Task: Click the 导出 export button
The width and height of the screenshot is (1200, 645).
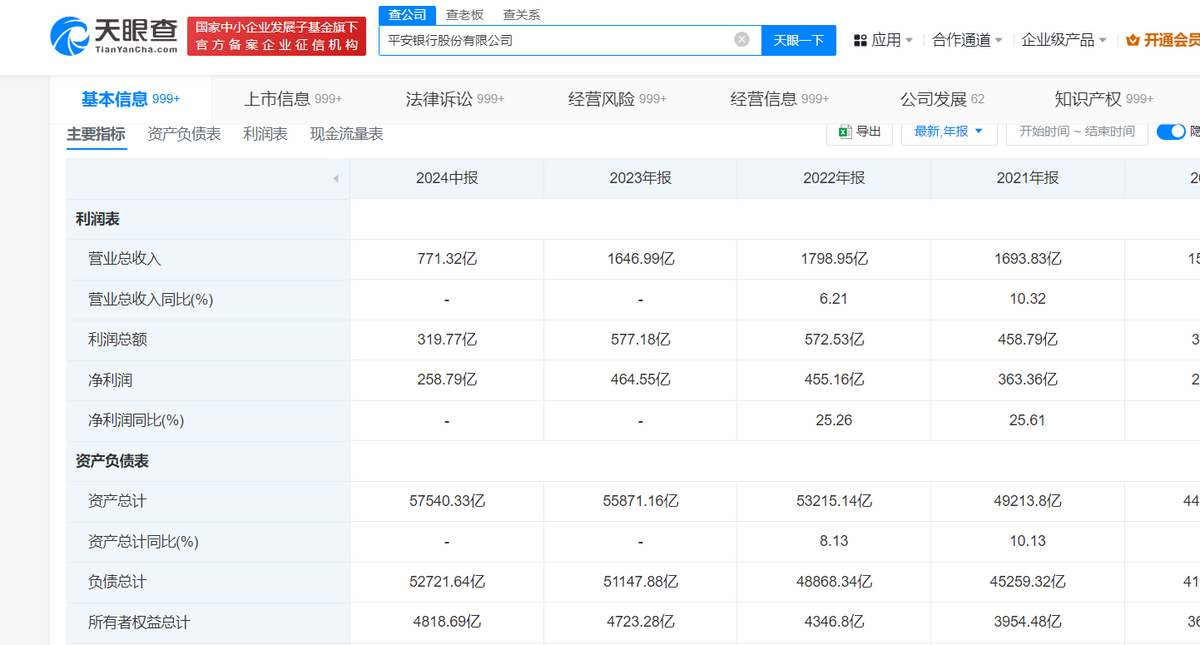Action: [860, 131]
